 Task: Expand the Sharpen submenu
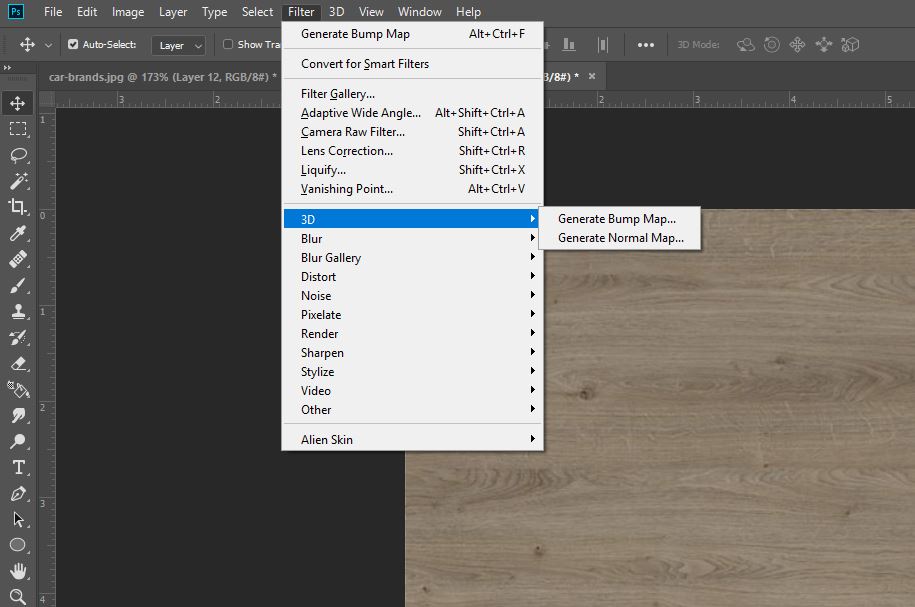[x=413, y=353]
